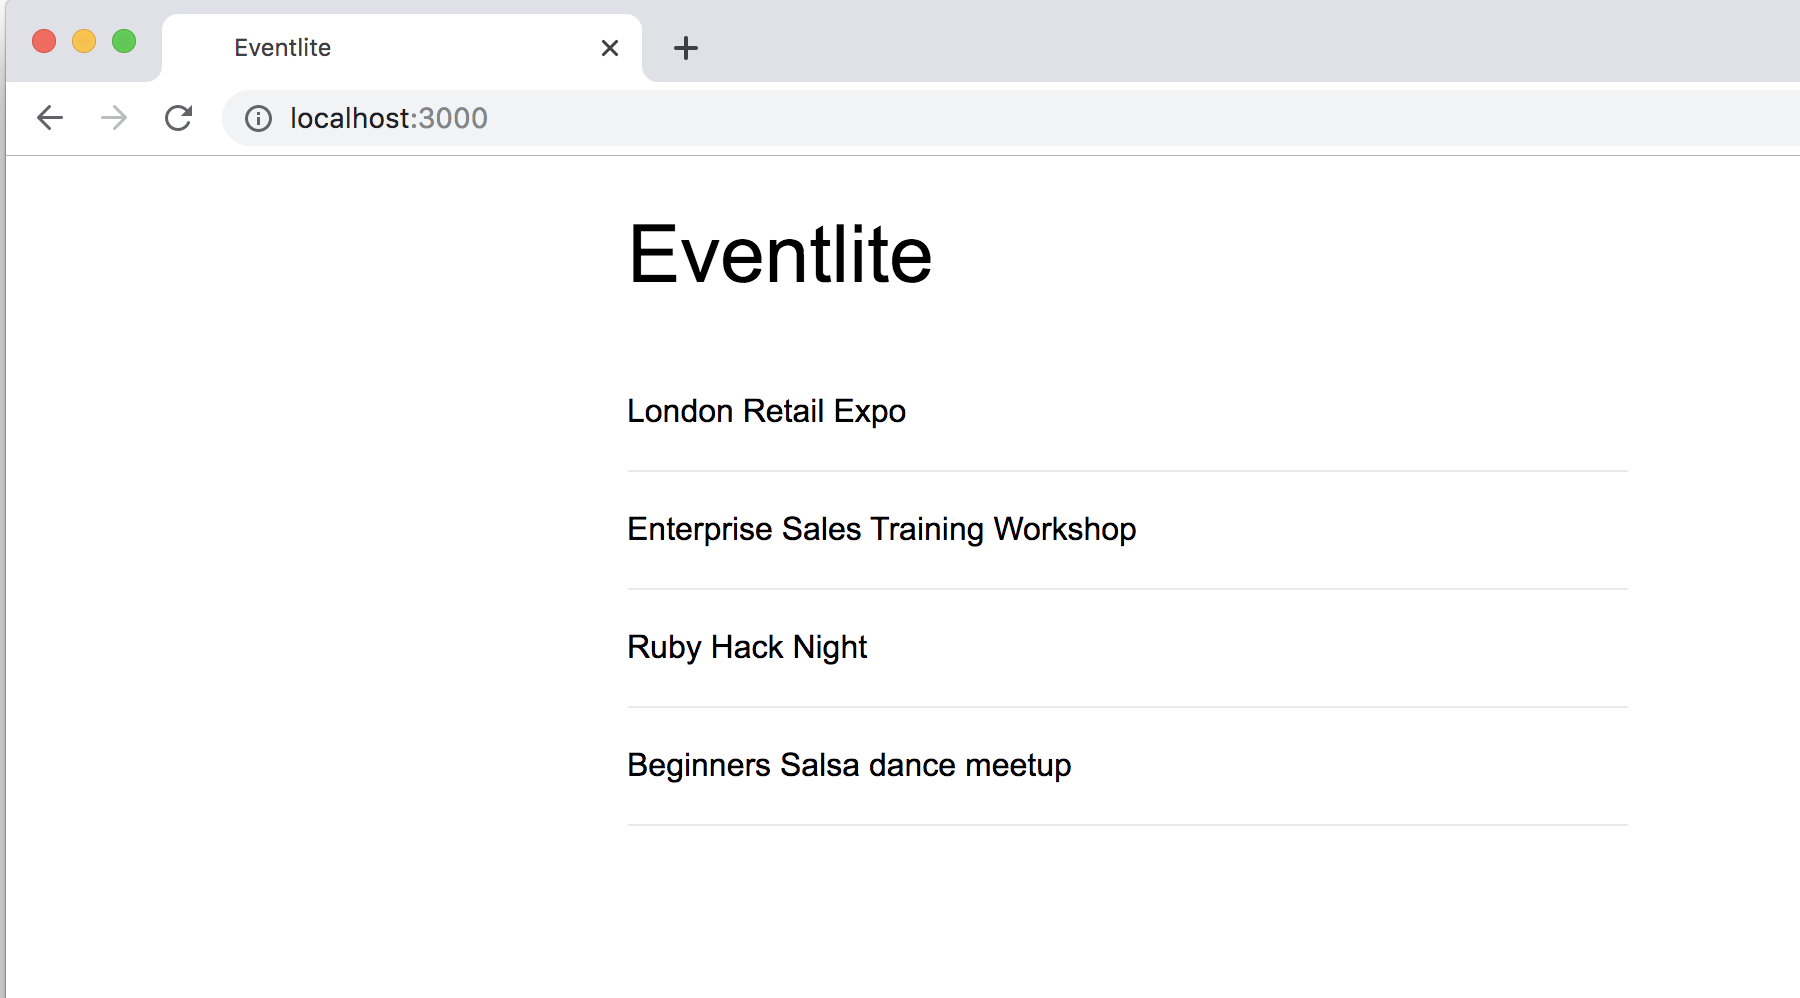Reload the localhost page

(179, 118)
